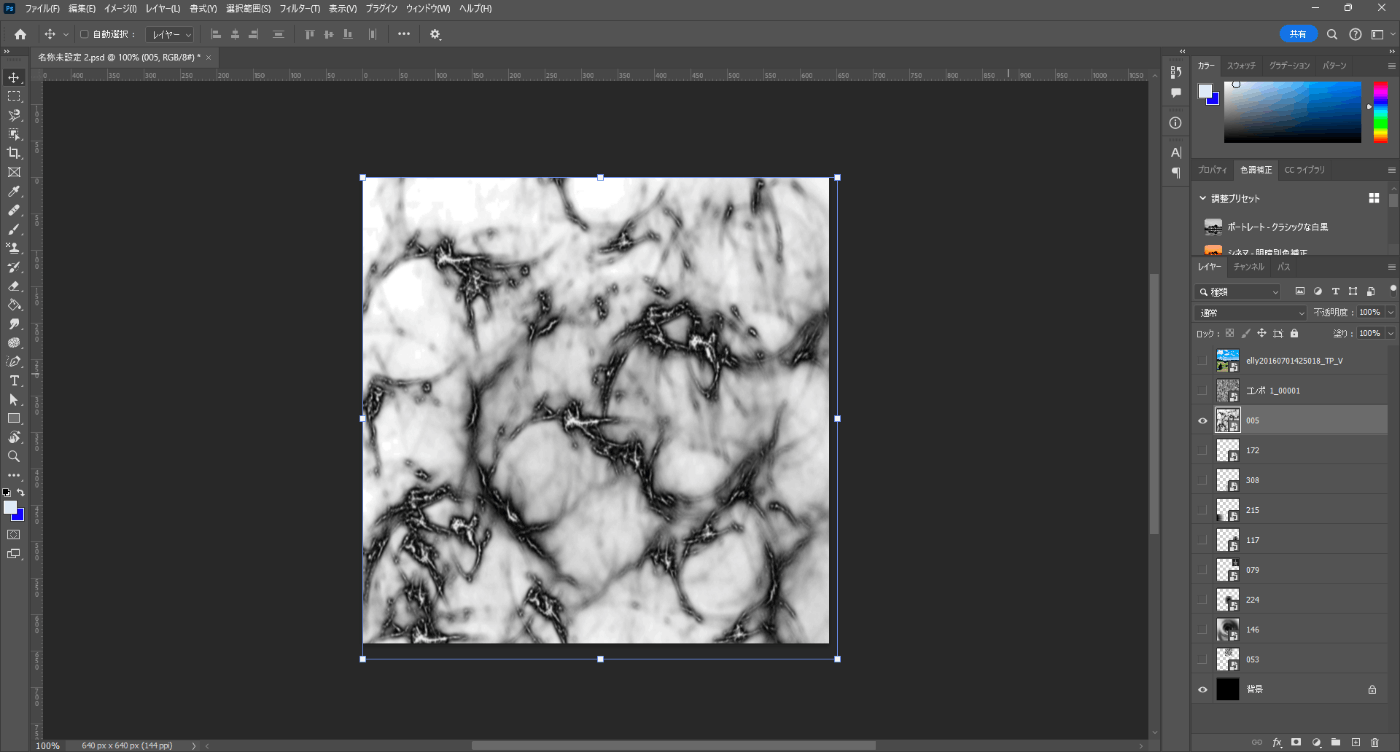The image size is (1400, 752).
Task: Select the Crop tool
Action: 14,153
